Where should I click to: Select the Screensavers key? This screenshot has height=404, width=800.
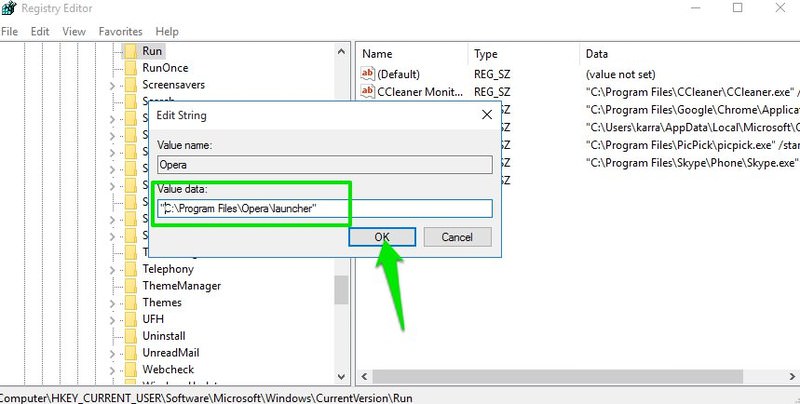click(173, 85)
